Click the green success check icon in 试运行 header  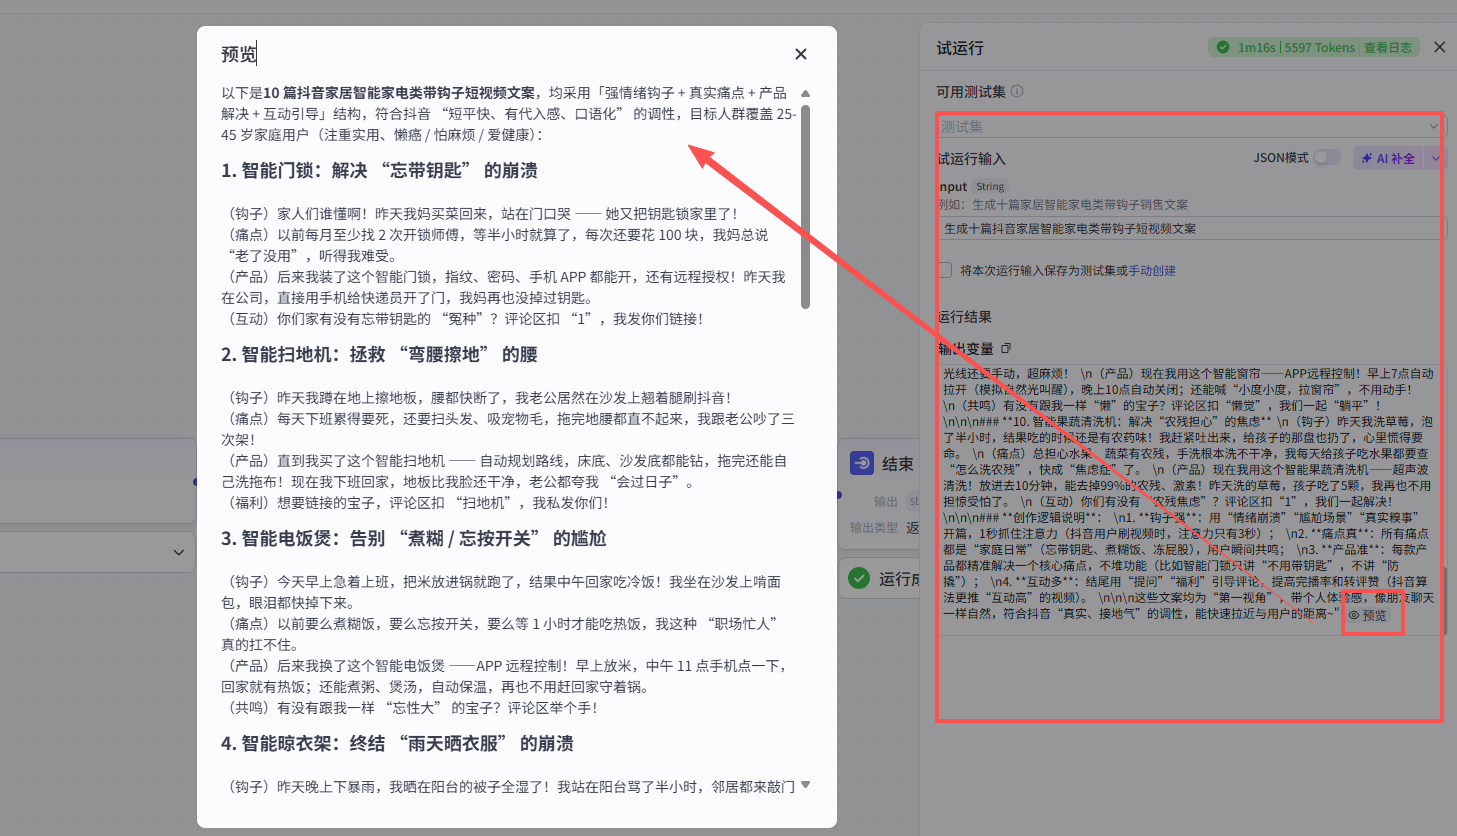click(1222, 47)
